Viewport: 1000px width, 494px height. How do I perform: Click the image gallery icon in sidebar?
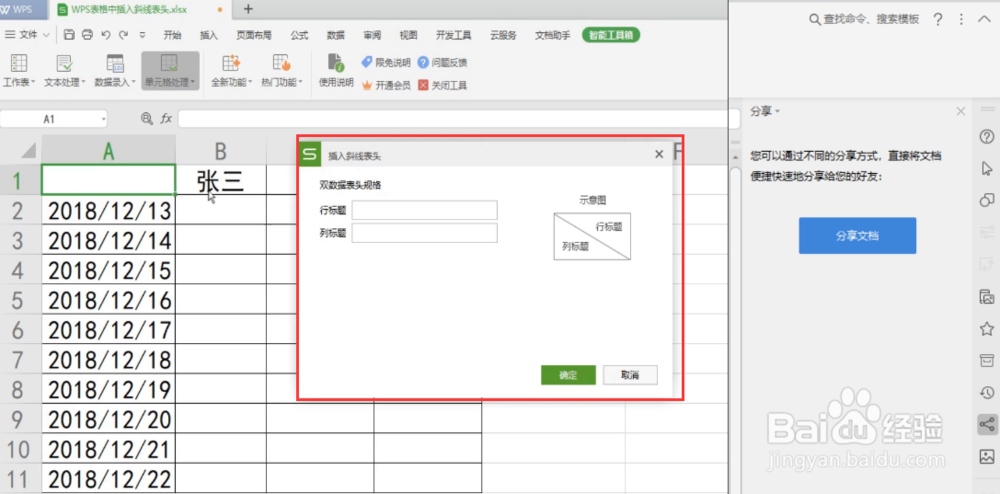(x=987, y=296)
